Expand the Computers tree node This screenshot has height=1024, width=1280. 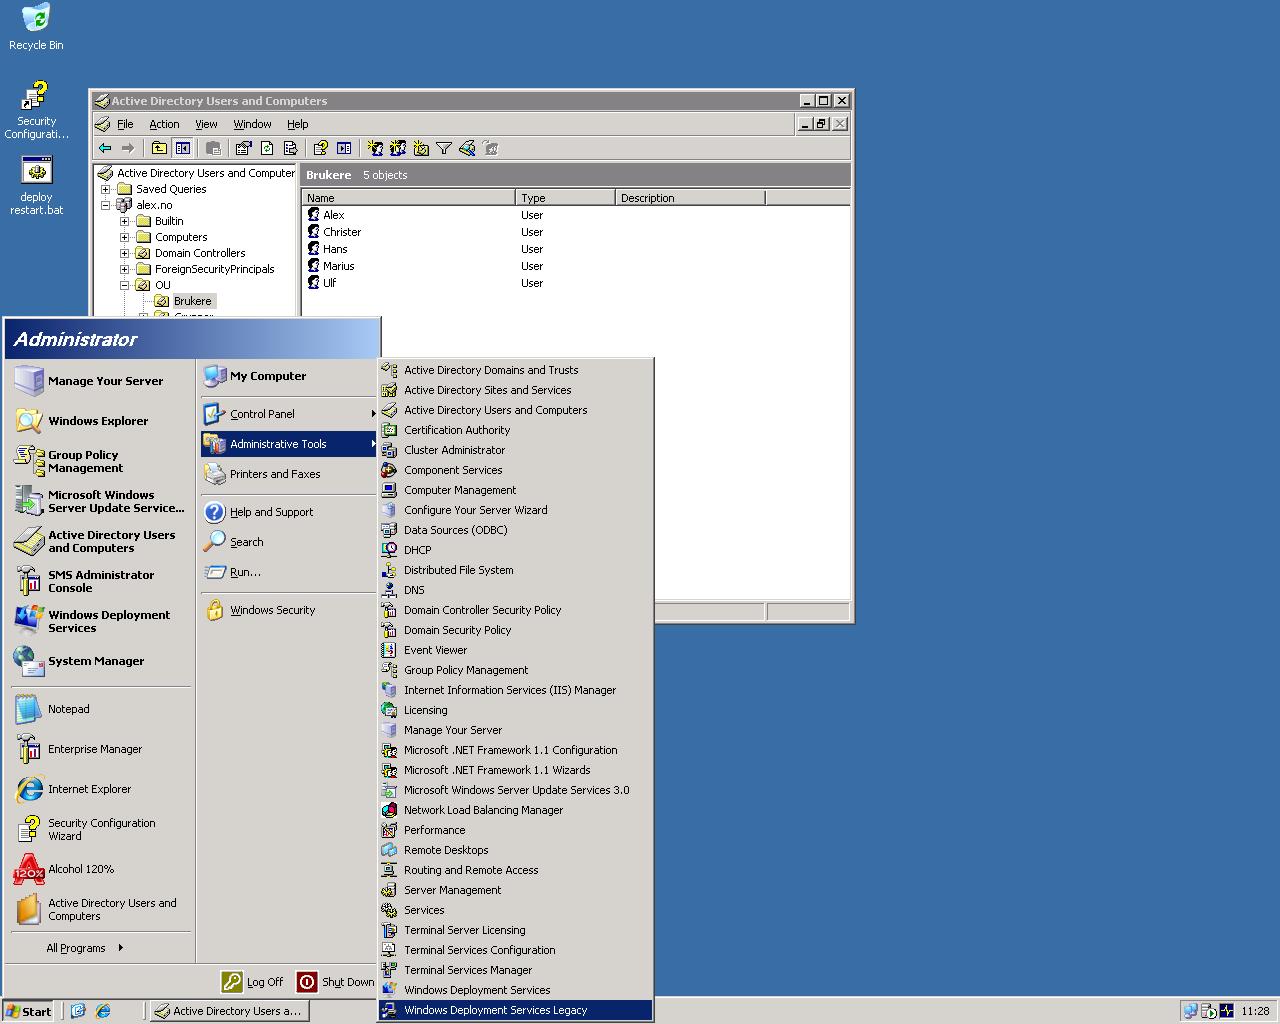tap(124, 237)
